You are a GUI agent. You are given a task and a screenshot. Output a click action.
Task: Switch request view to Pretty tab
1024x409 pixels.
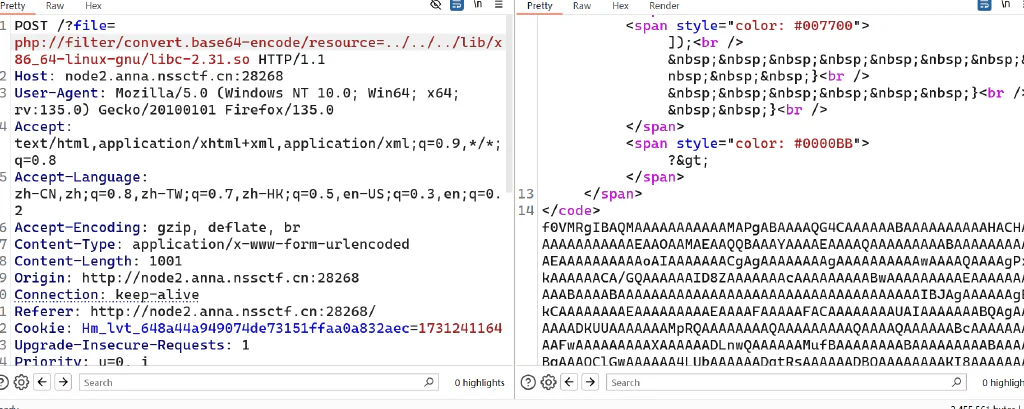[13, 5]
